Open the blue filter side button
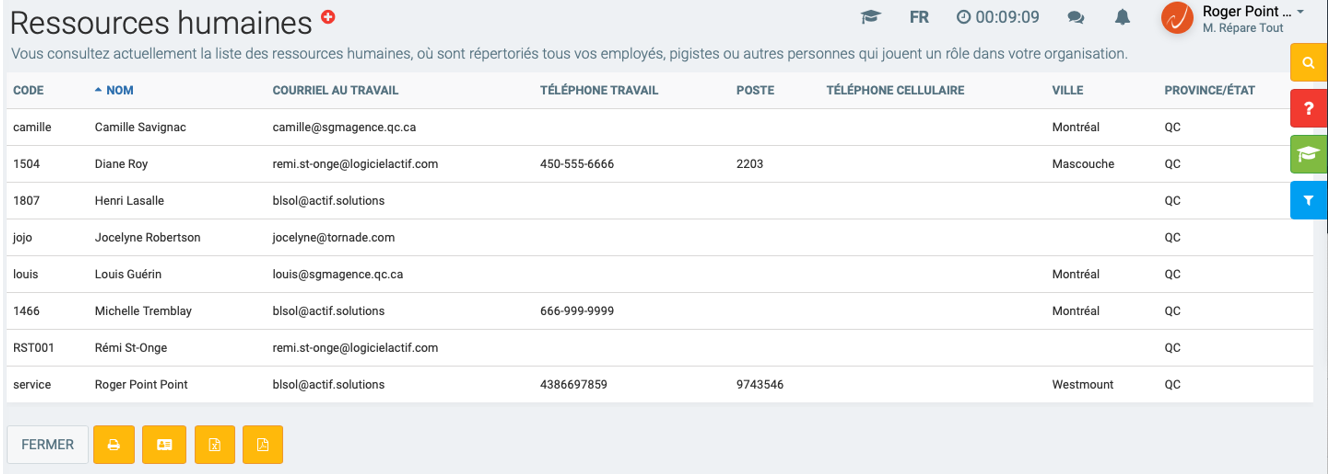The image size is (1328, 474). point(1308,200)
